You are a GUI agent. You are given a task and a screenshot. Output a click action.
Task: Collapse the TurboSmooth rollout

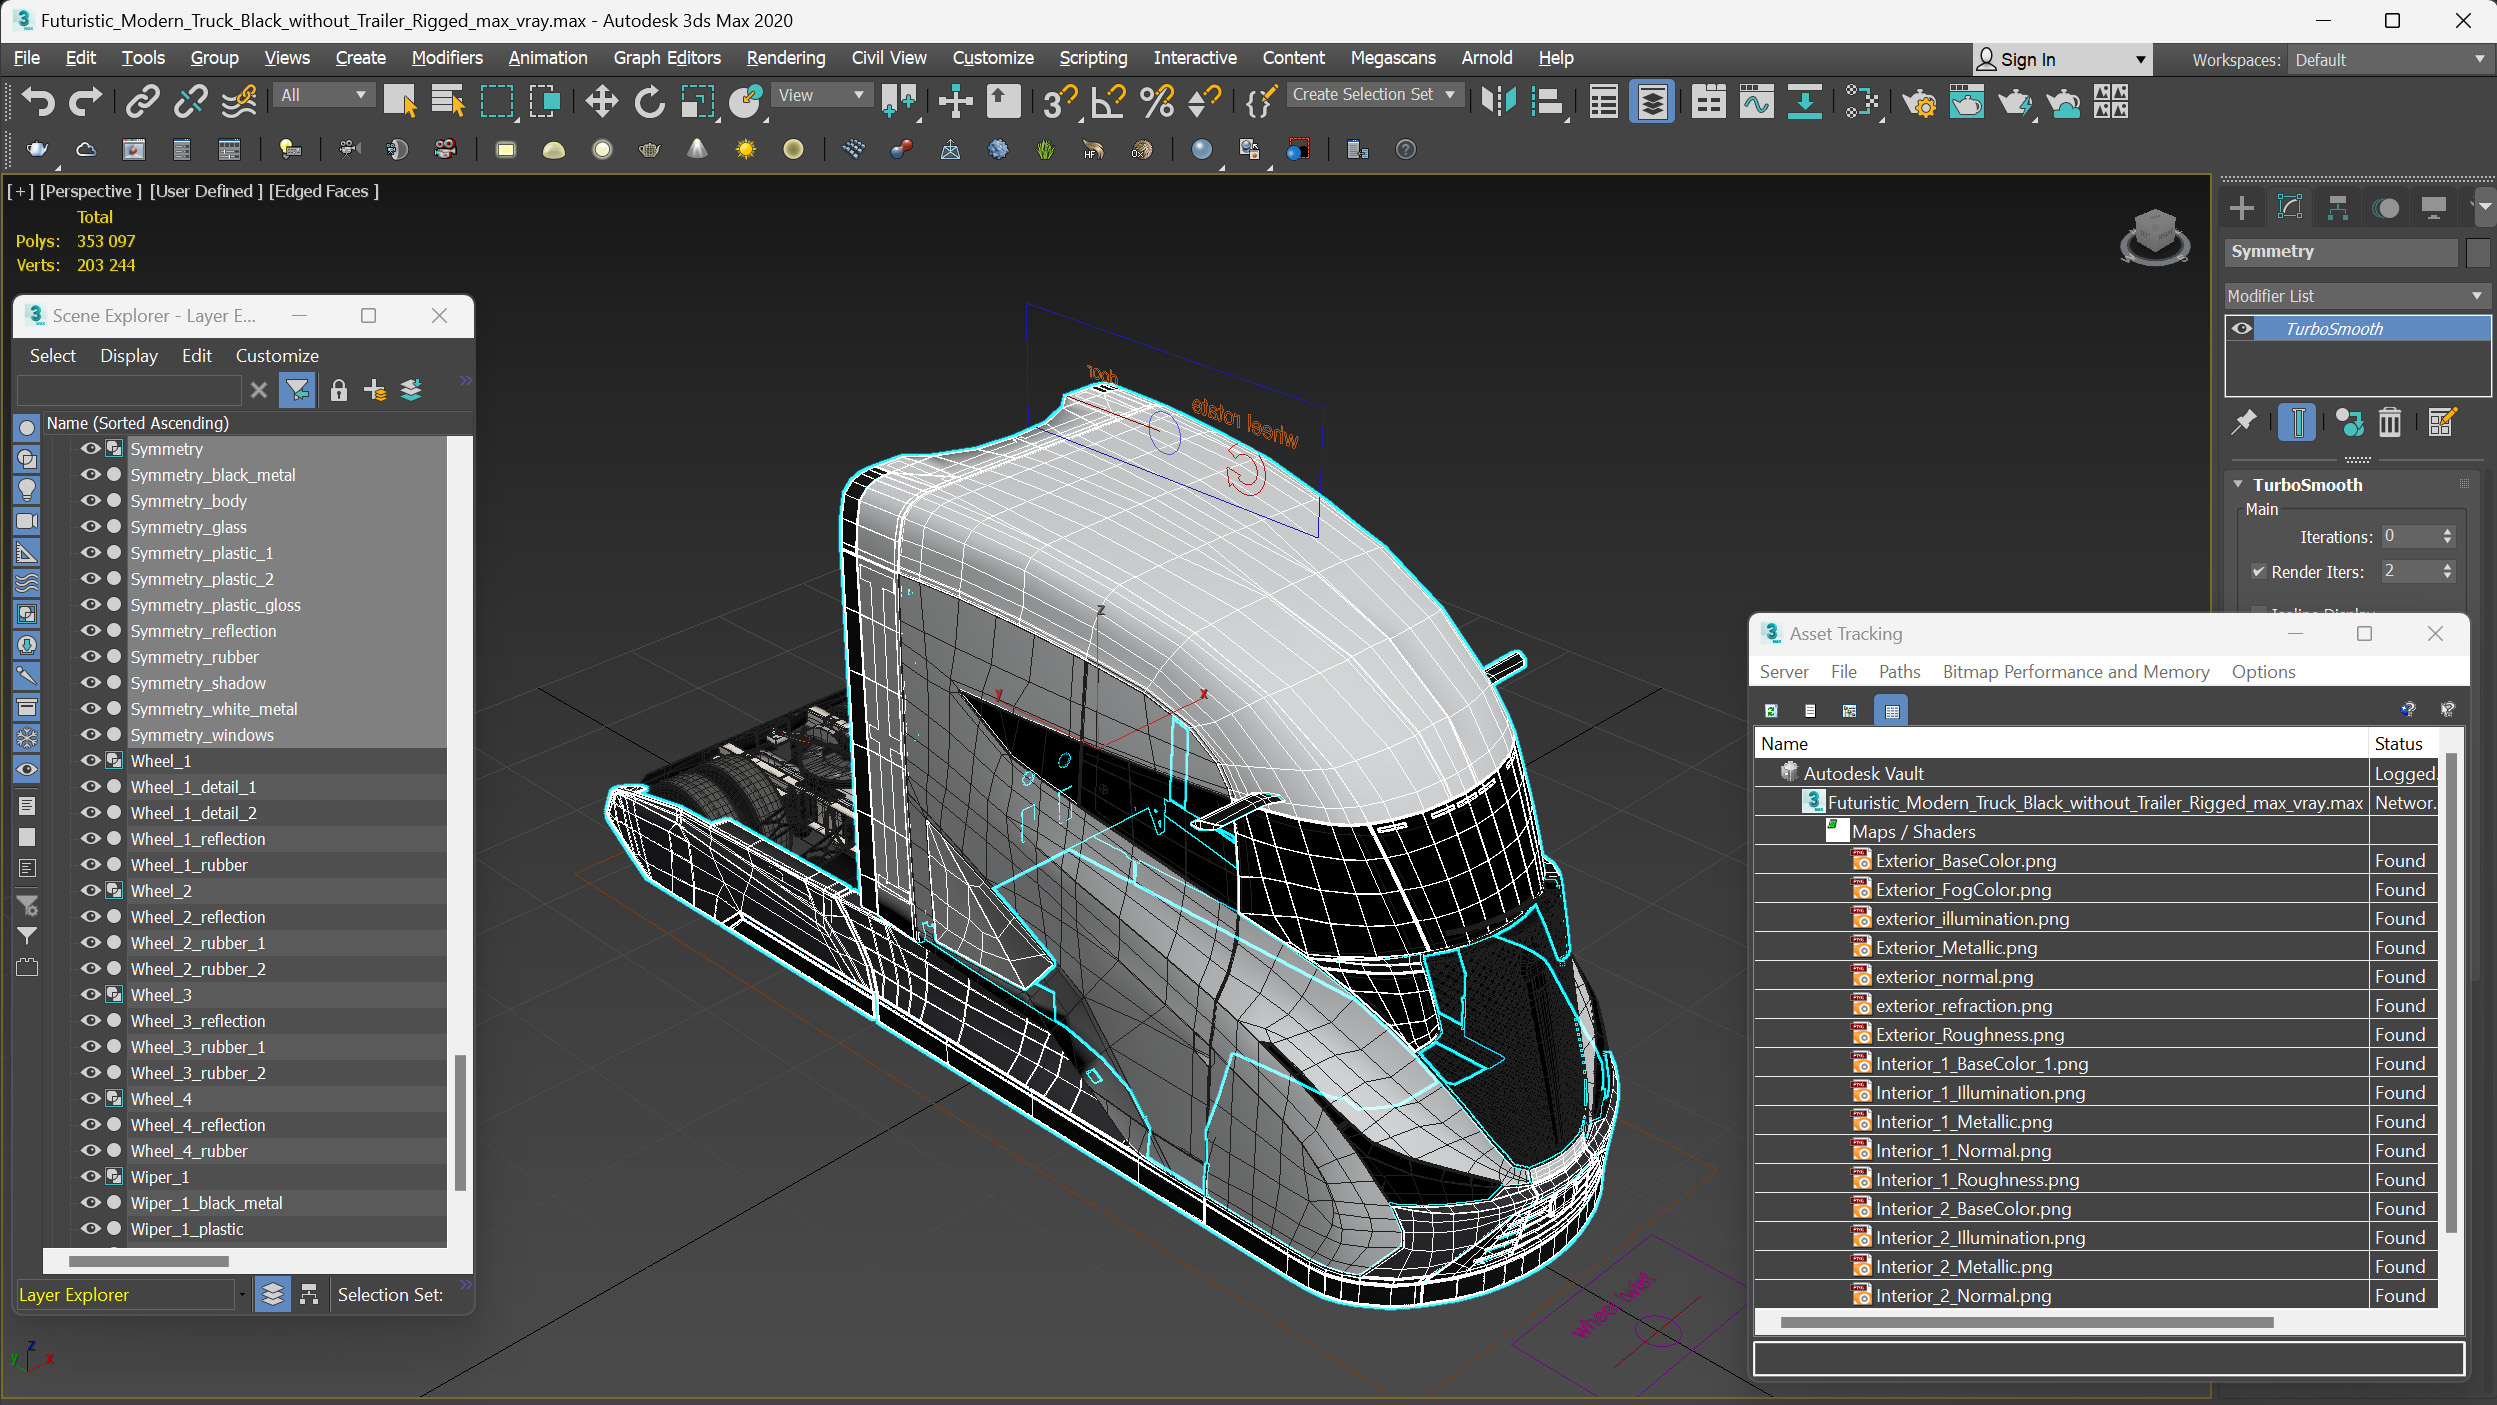tap(2239, 484)
